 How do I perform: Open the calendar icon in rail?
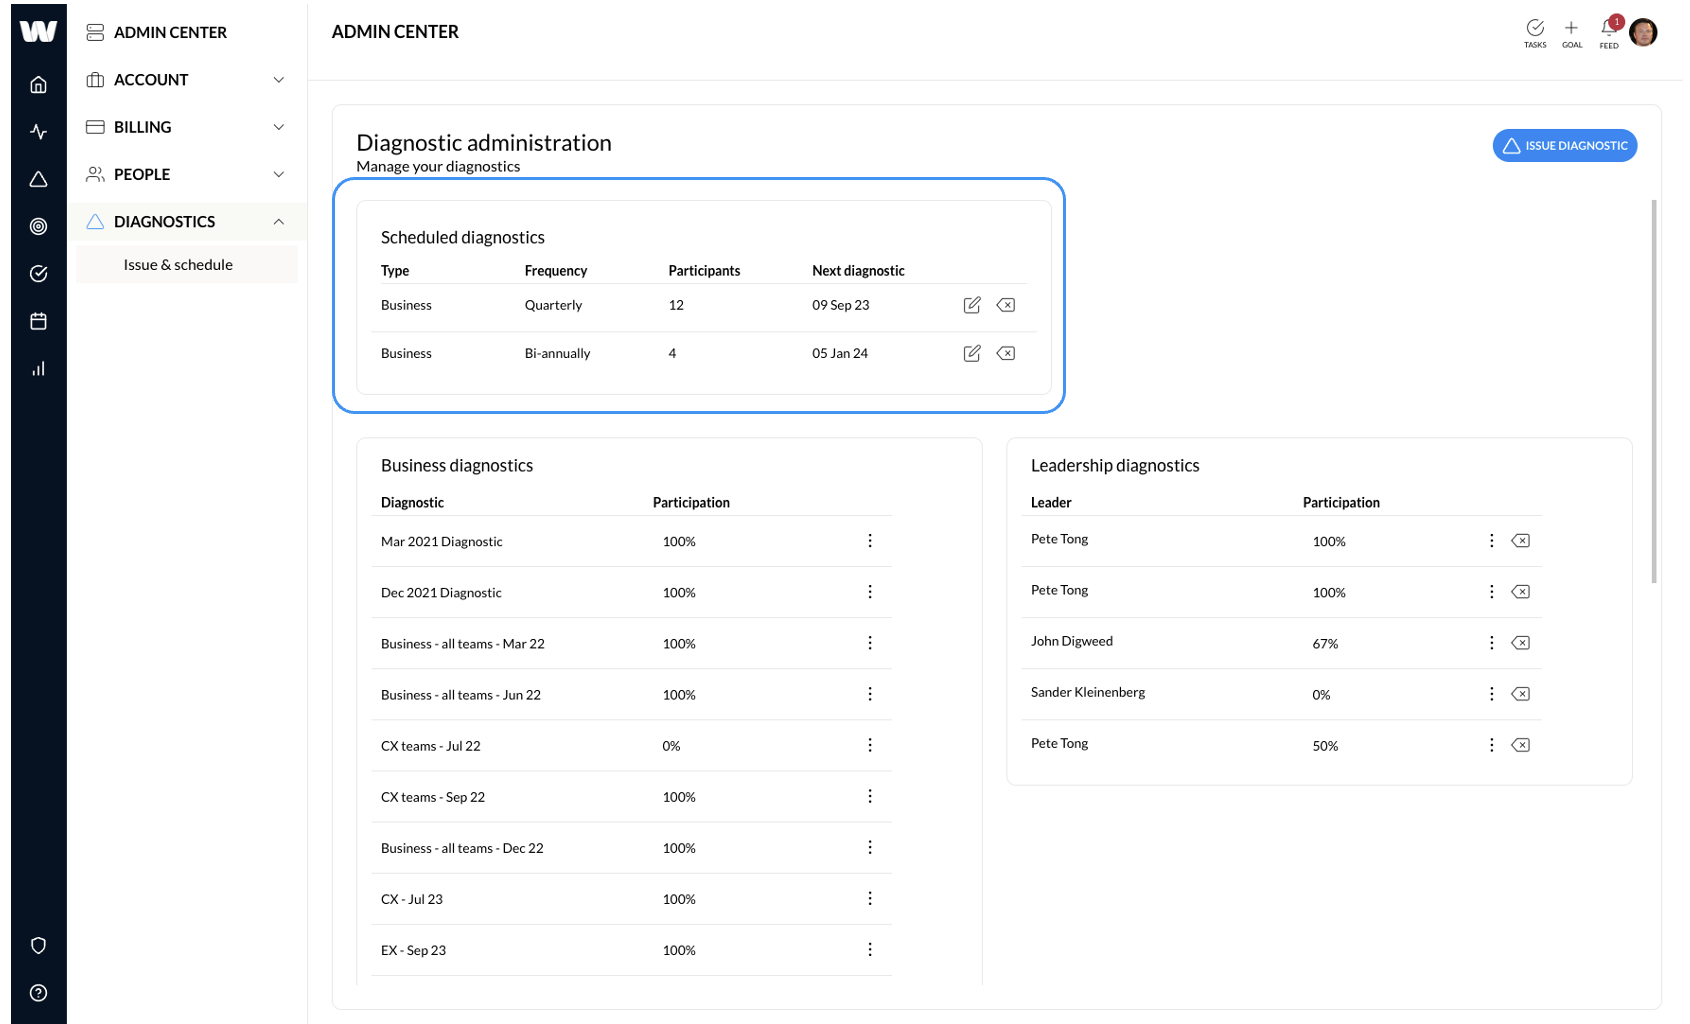pos(38,321)
